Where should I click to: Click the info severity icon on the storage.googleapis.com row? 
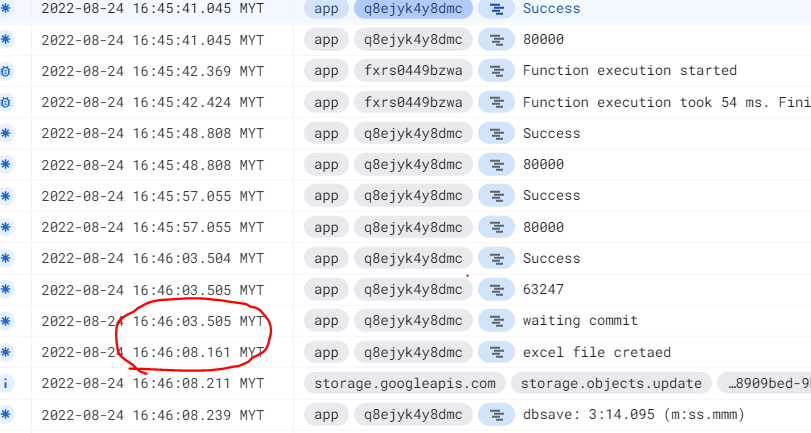click(6, 383)
